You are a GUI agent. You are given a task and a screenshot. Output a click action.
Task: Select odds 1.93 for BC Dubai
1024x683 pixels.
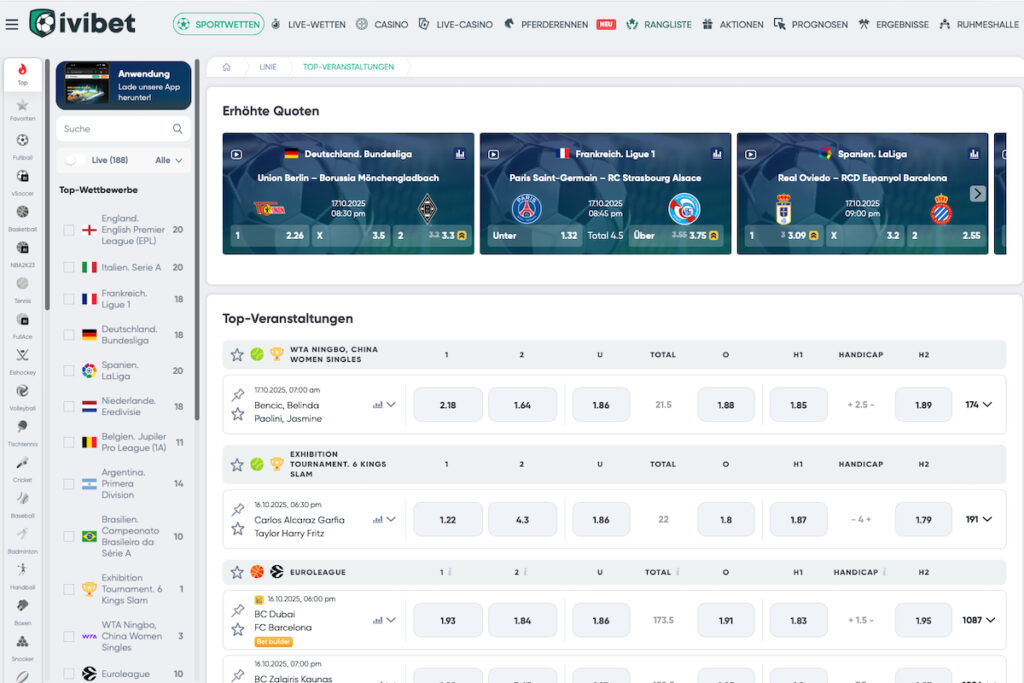click(448, 620)
